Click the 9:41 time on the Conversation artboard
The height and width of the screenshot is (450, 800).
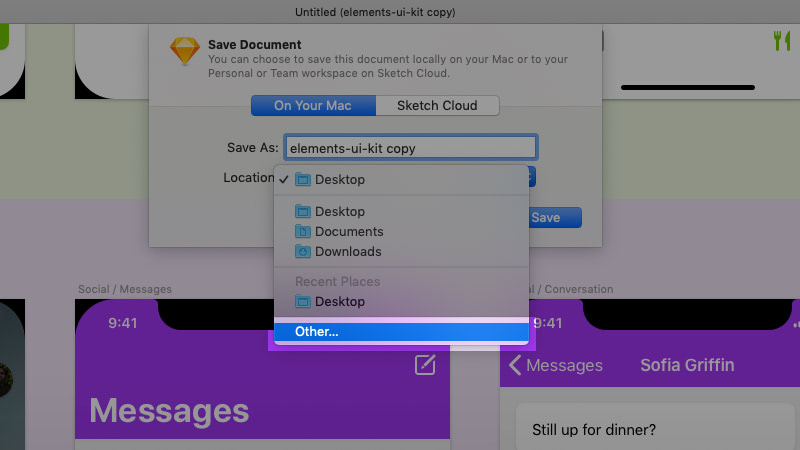(547, 323)
